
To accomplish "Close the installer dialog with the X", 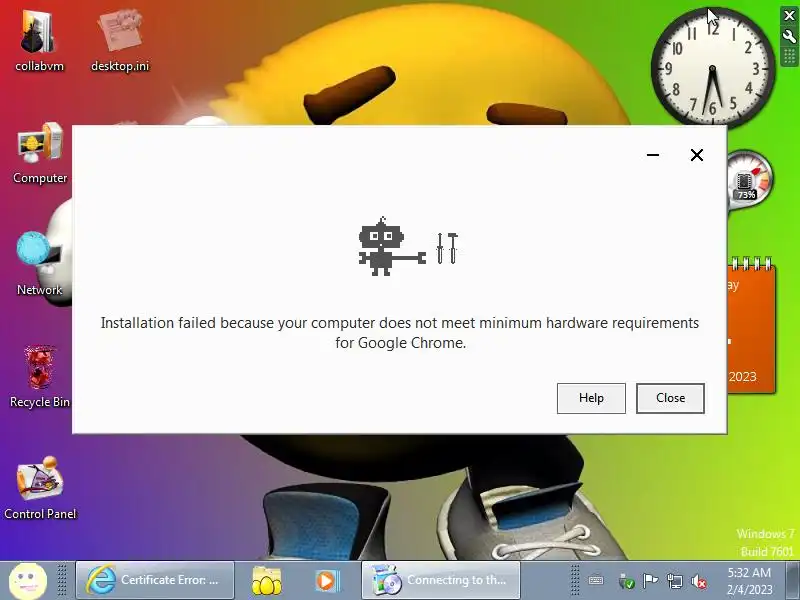I will click(x=696, y=155).
